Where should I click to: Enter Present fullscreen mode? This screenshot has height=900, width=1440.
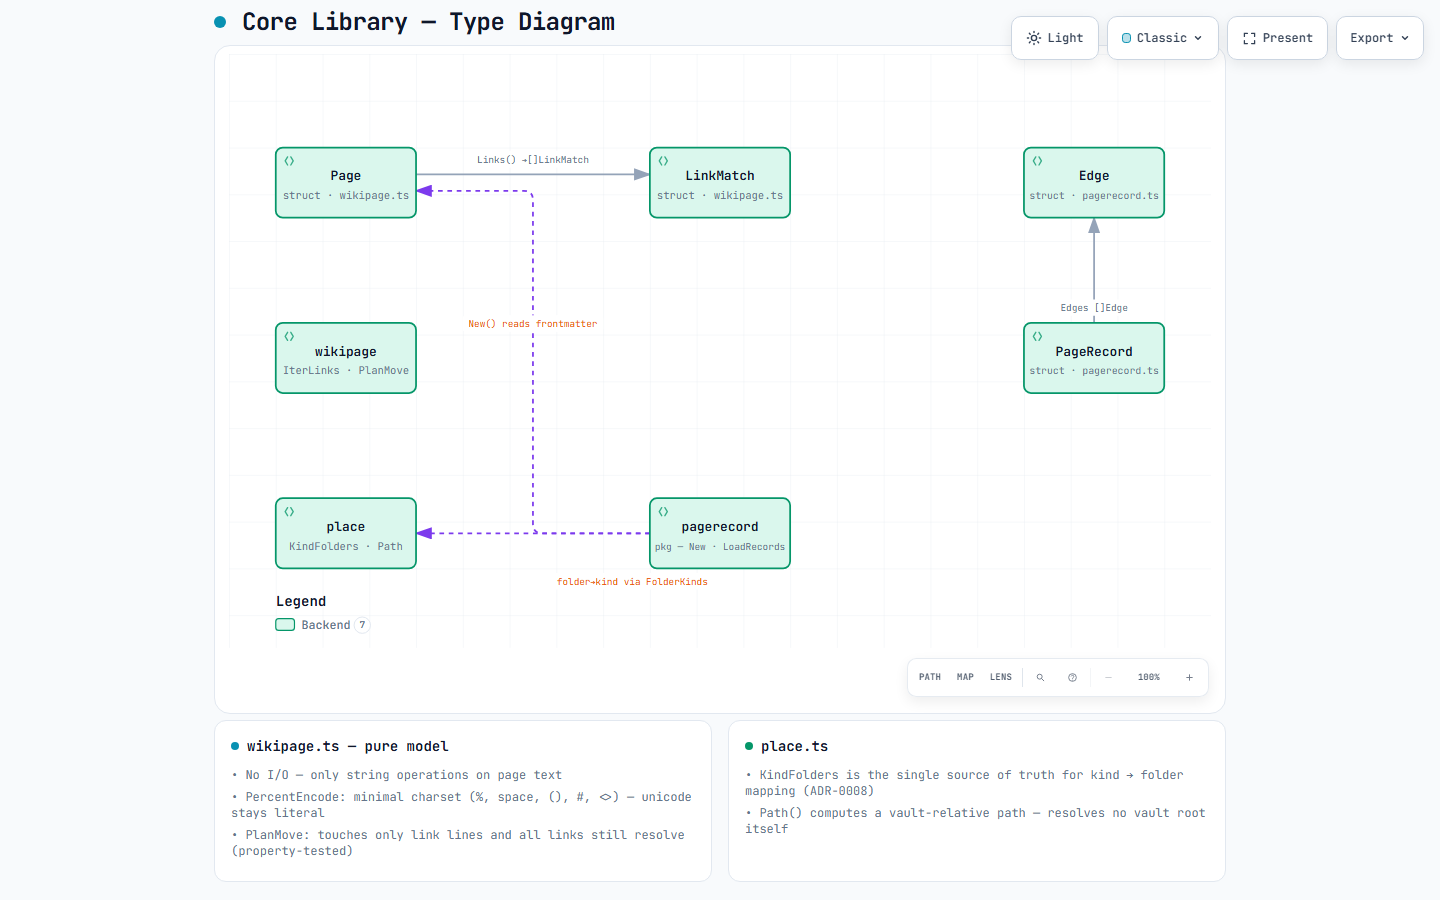(1277, 38)
